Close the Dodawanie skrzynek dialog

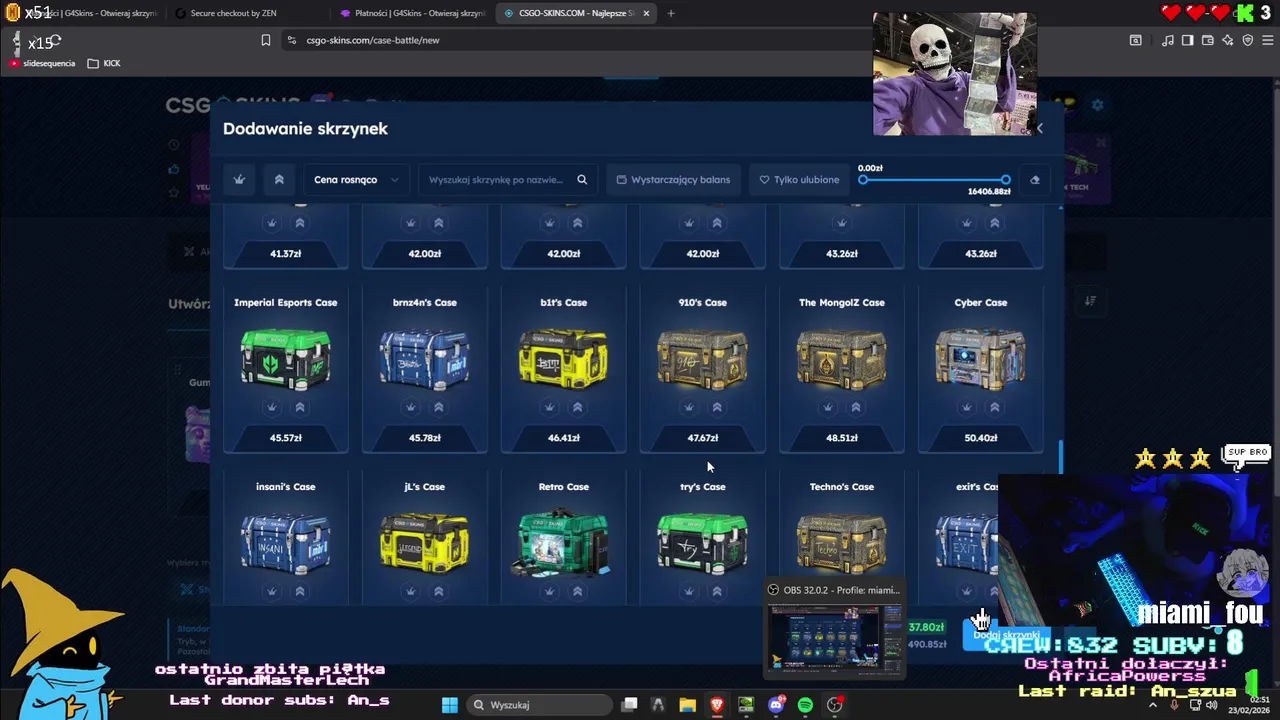1039,128
